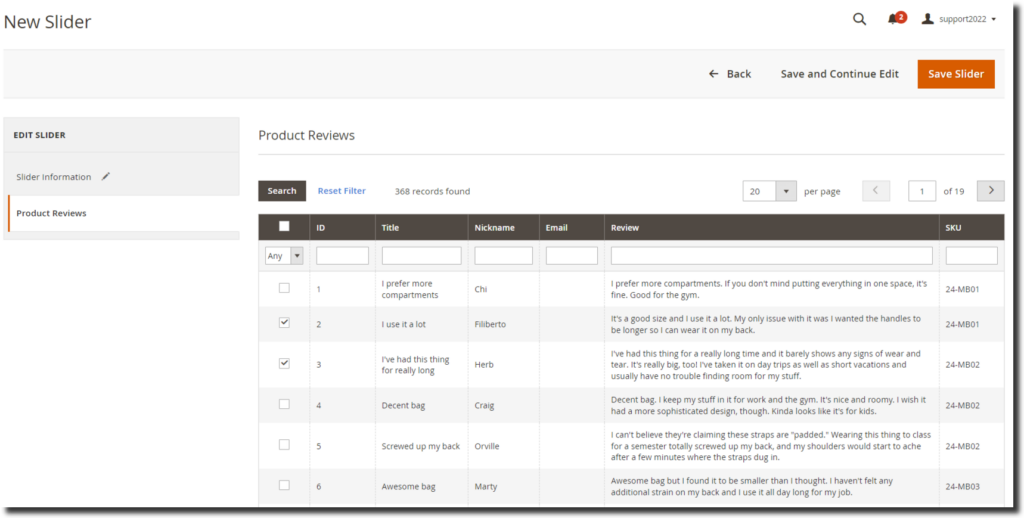Check the review row for Orville

coord(284,444)
